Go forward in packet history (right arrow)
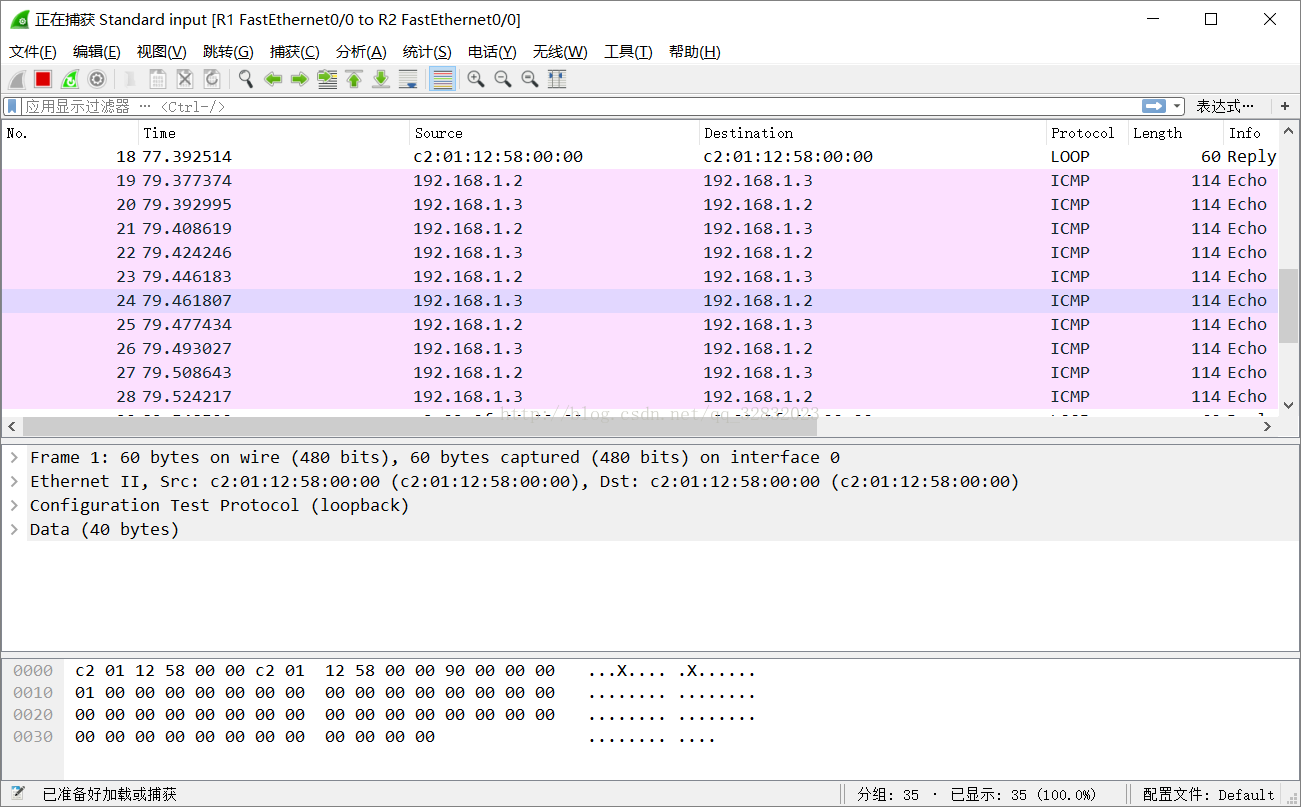 pos(299,79)
